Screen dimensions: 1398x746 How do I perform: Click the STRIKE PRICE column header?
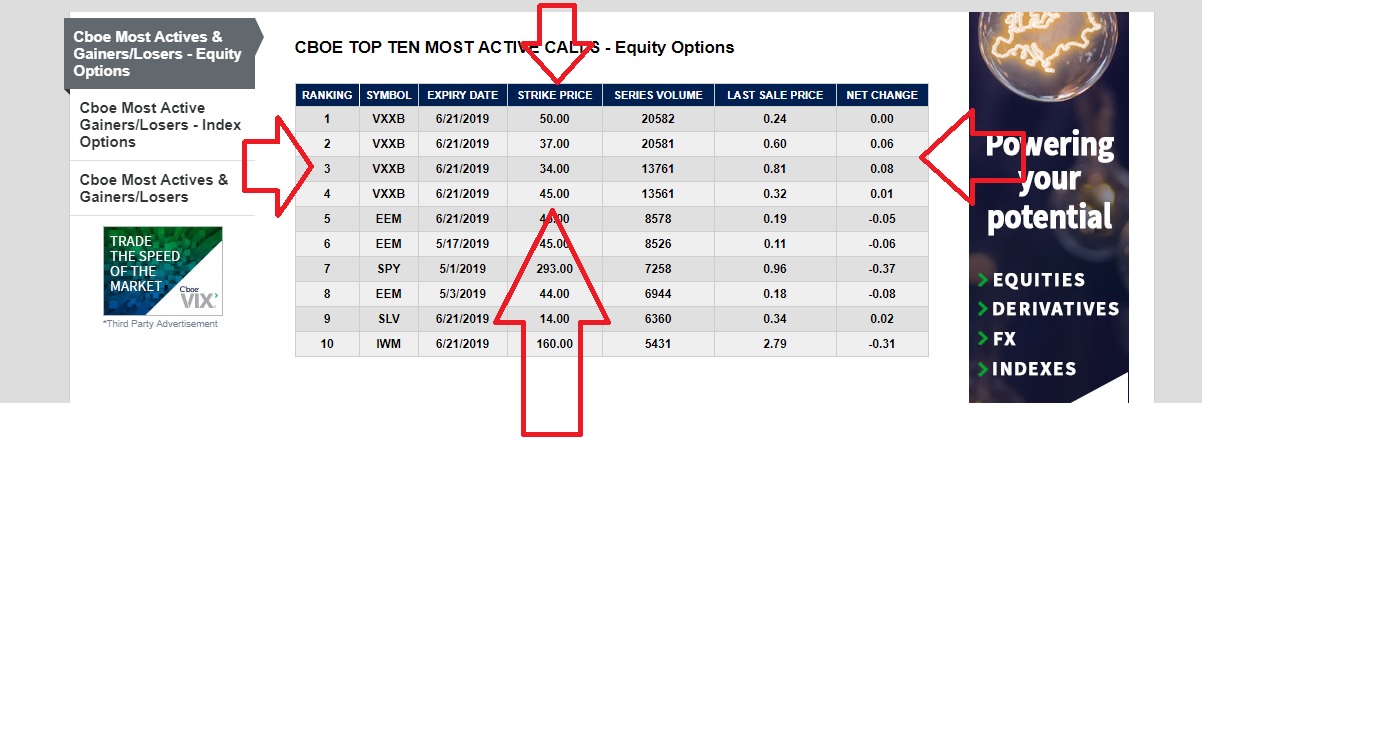click(x=555, y=95)
